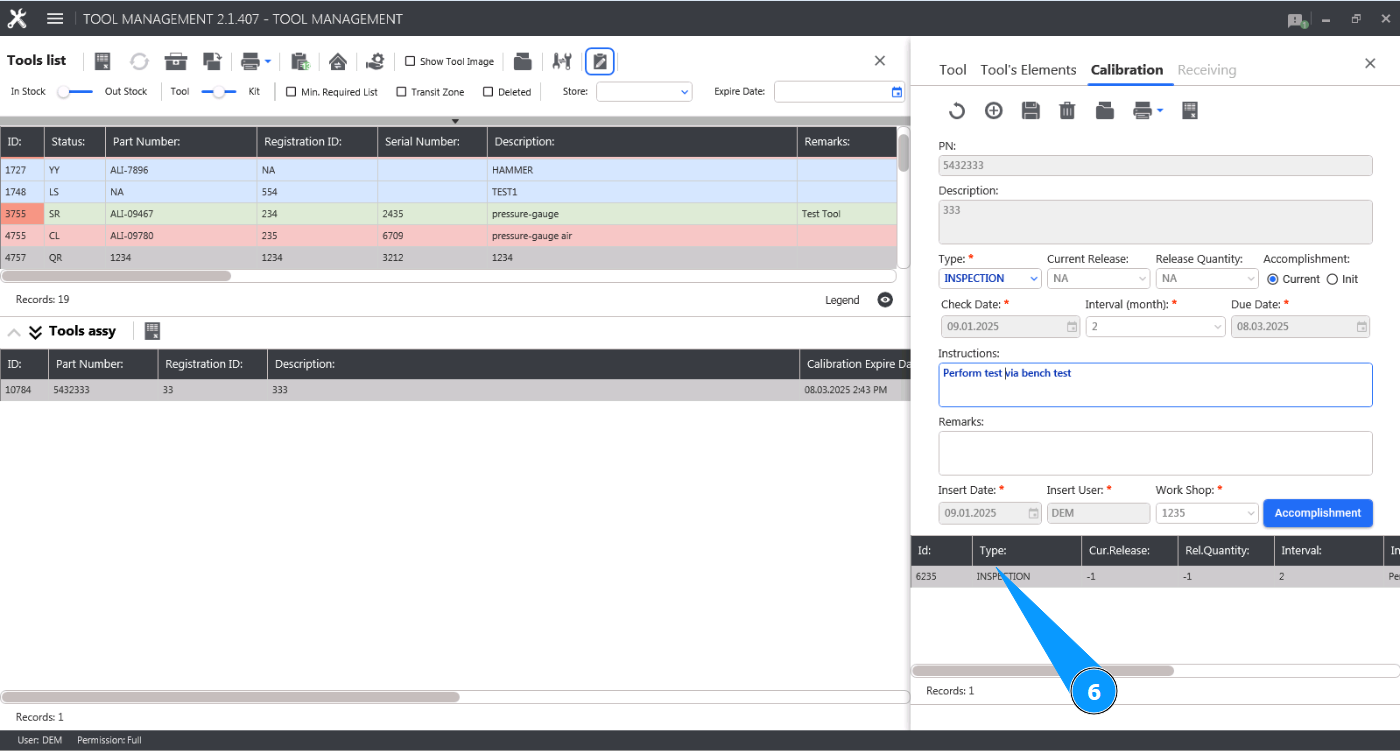This screenshot has width=1400, height=751.
Task: Open the Due Date calendar icon
Action: (1362, 327)
